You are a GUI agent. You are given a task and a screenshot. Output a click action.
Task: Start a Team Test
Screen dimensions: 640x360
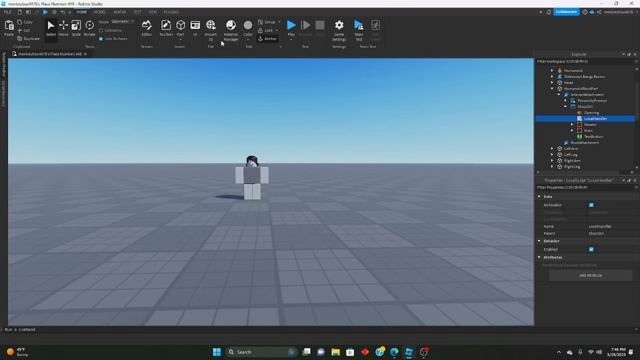point(359,30)
